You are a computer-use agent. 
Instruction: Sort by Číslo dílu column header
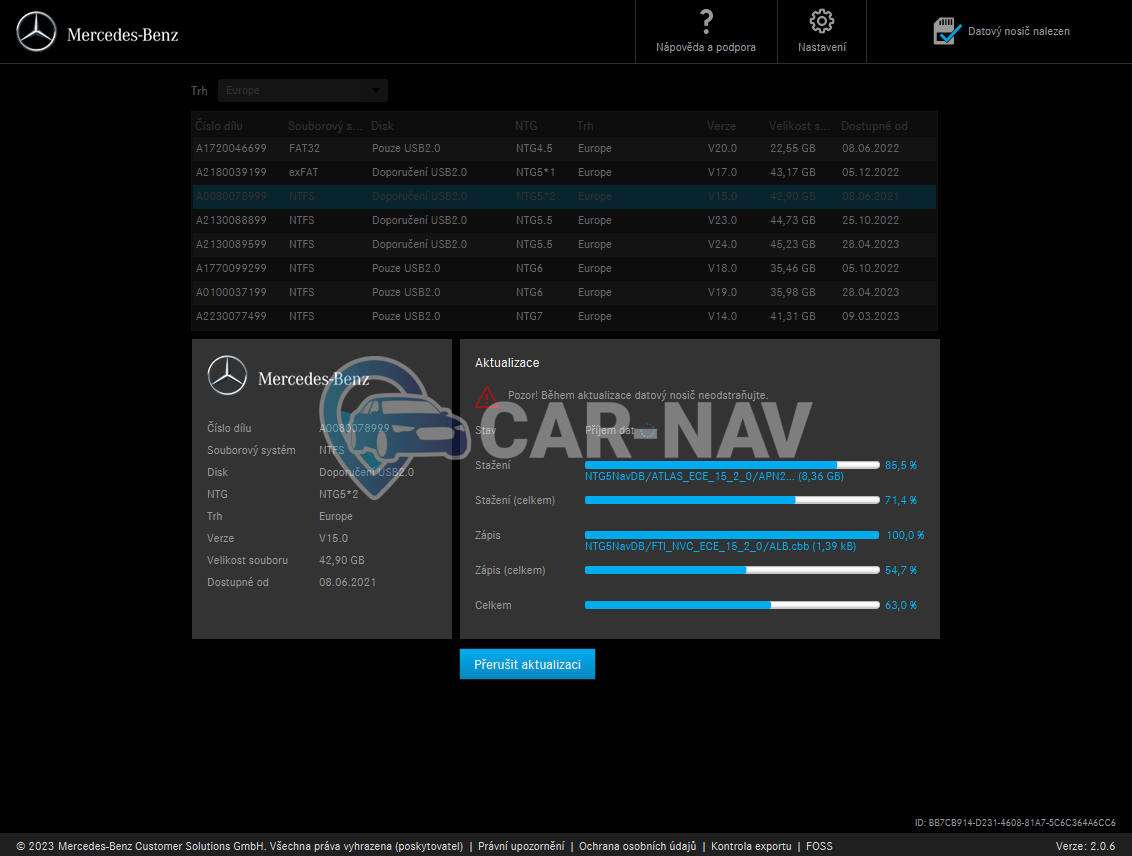pos(219,126)
